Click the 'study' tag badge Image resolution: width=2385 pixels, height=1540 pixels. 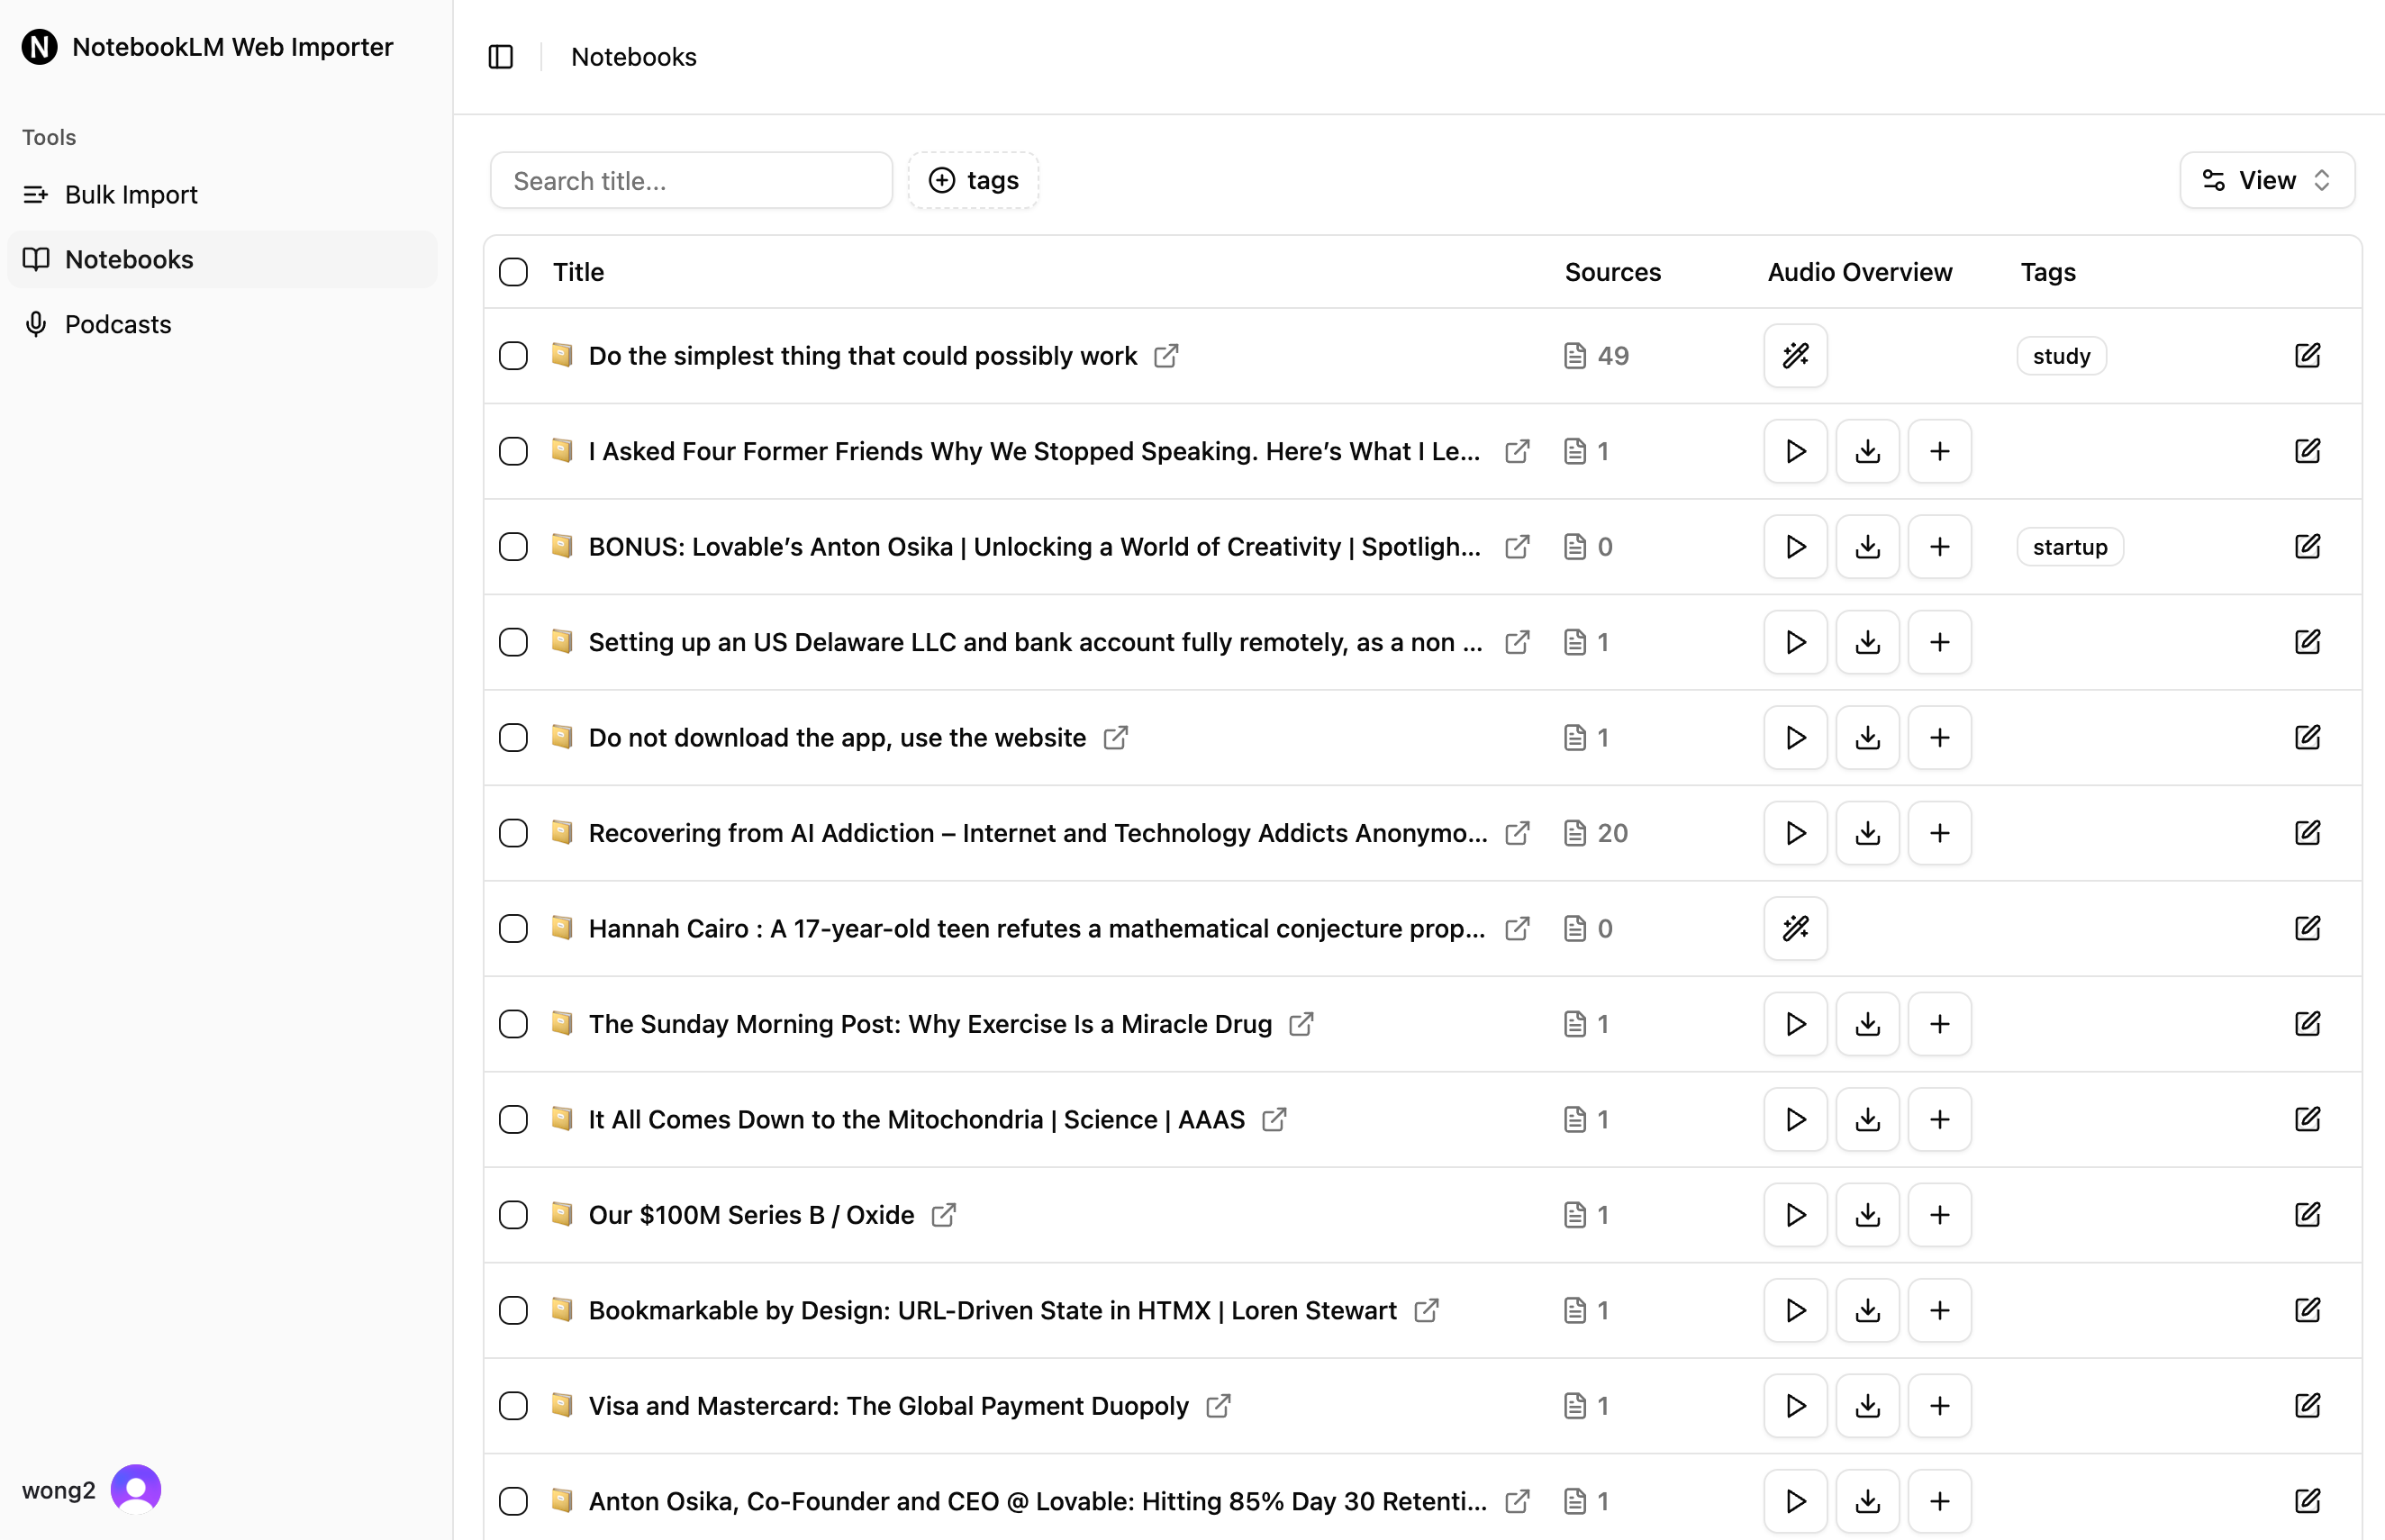(x=2061, y=356)
